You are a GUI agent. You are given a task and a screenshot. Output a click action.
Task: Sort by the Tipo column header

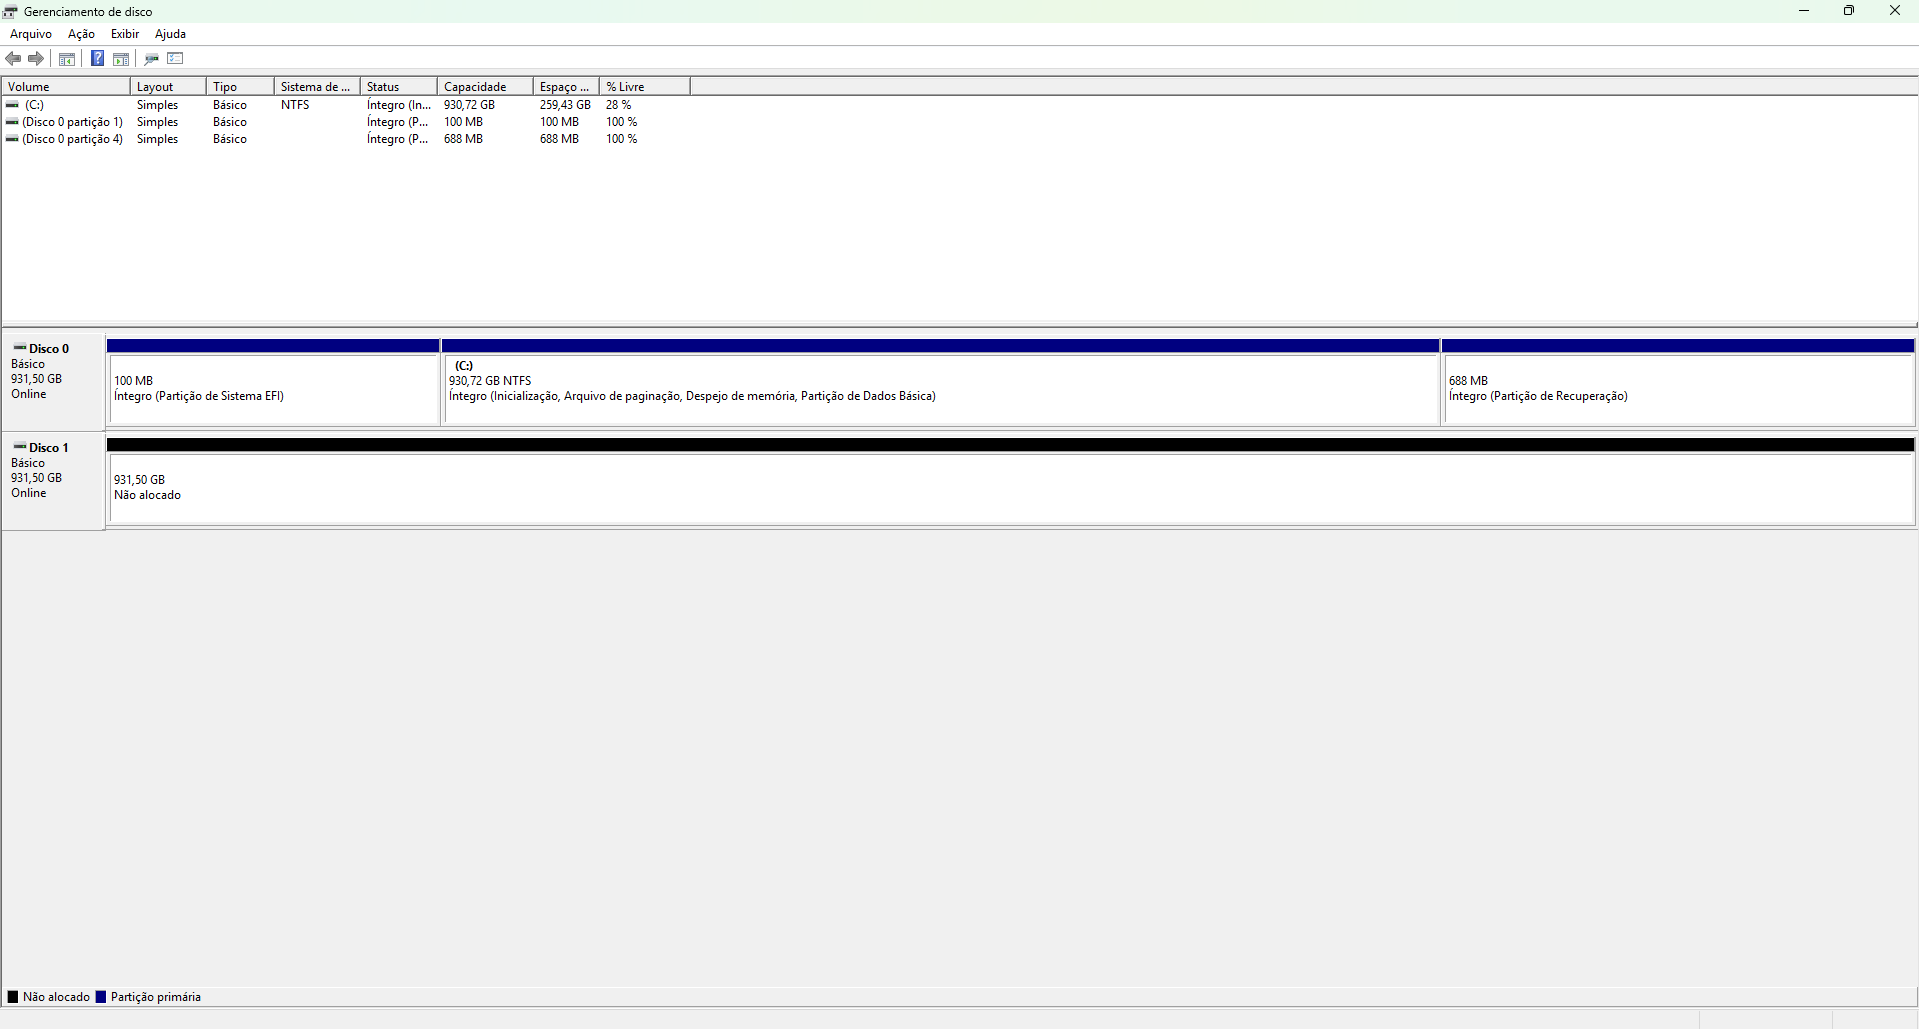240,87
